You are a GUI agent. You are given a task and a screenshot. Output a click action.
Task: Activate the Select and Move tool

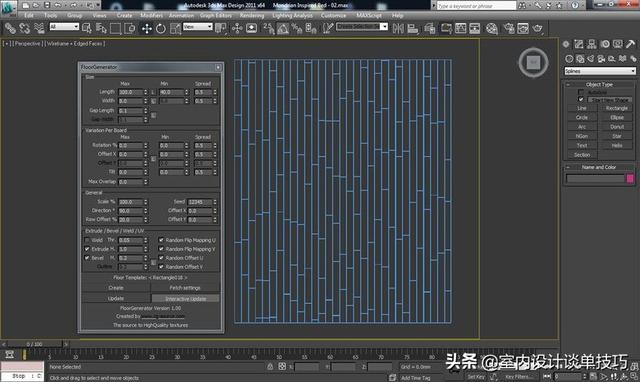click(146, 29)
